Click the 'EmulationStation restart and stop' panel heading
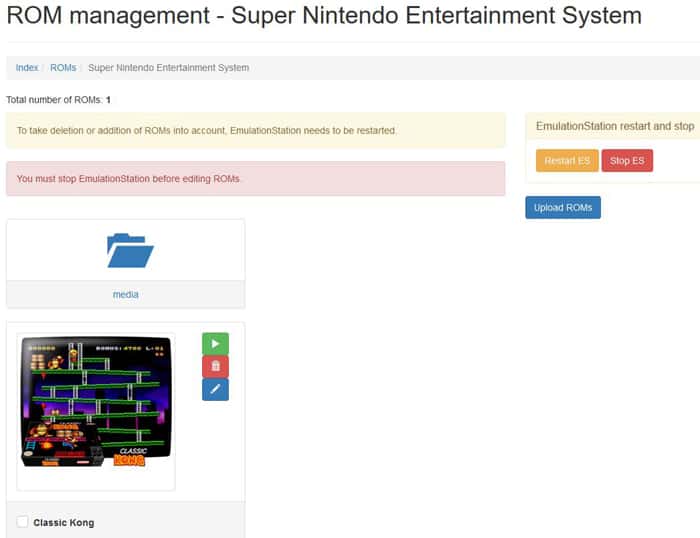700x538 pixels. pyautogui.click(x=615, y=126)
